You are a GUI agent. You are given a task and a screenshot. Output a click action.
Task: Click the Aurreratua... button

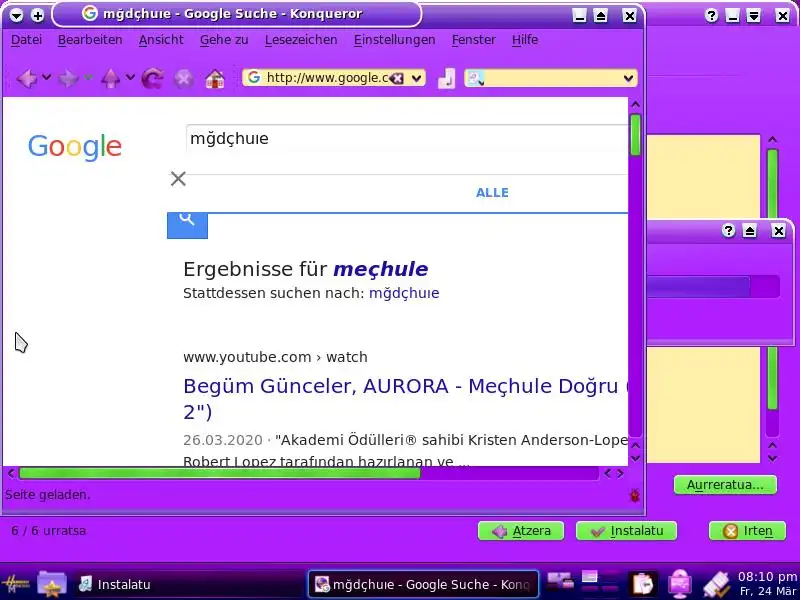[725, 485]
